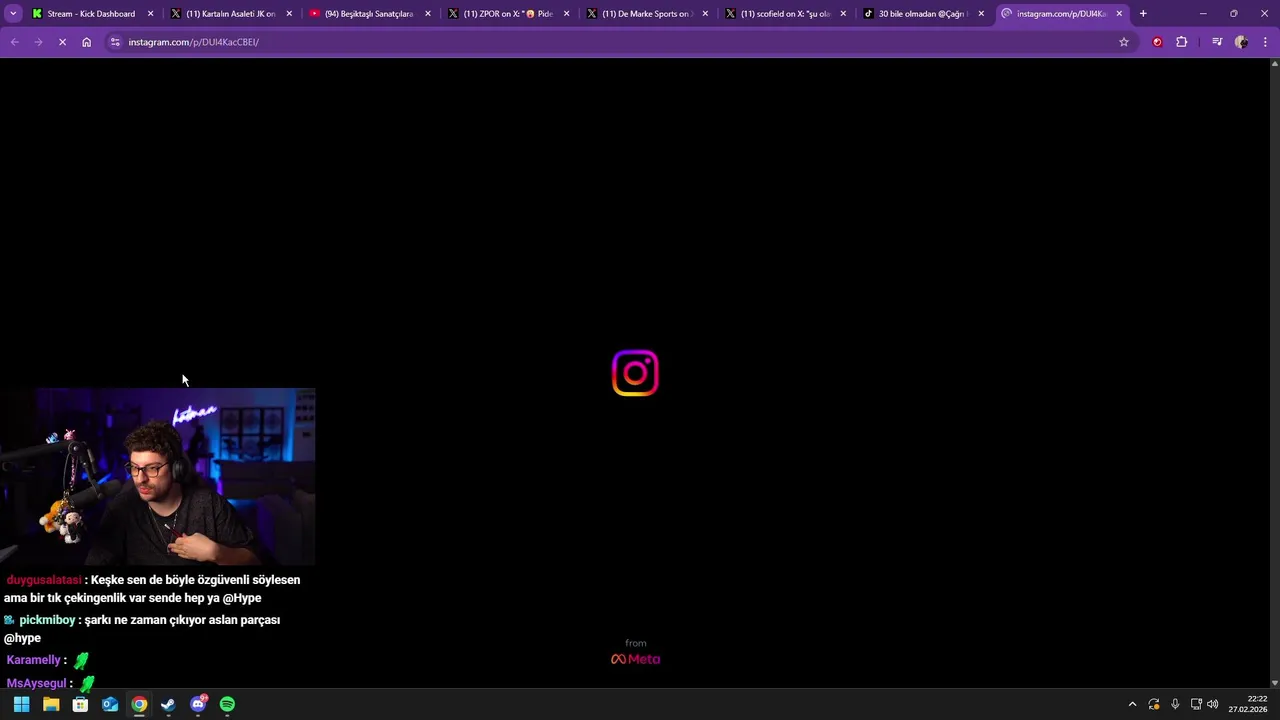
Task: Go back to previous page
Action: point(14,42)
